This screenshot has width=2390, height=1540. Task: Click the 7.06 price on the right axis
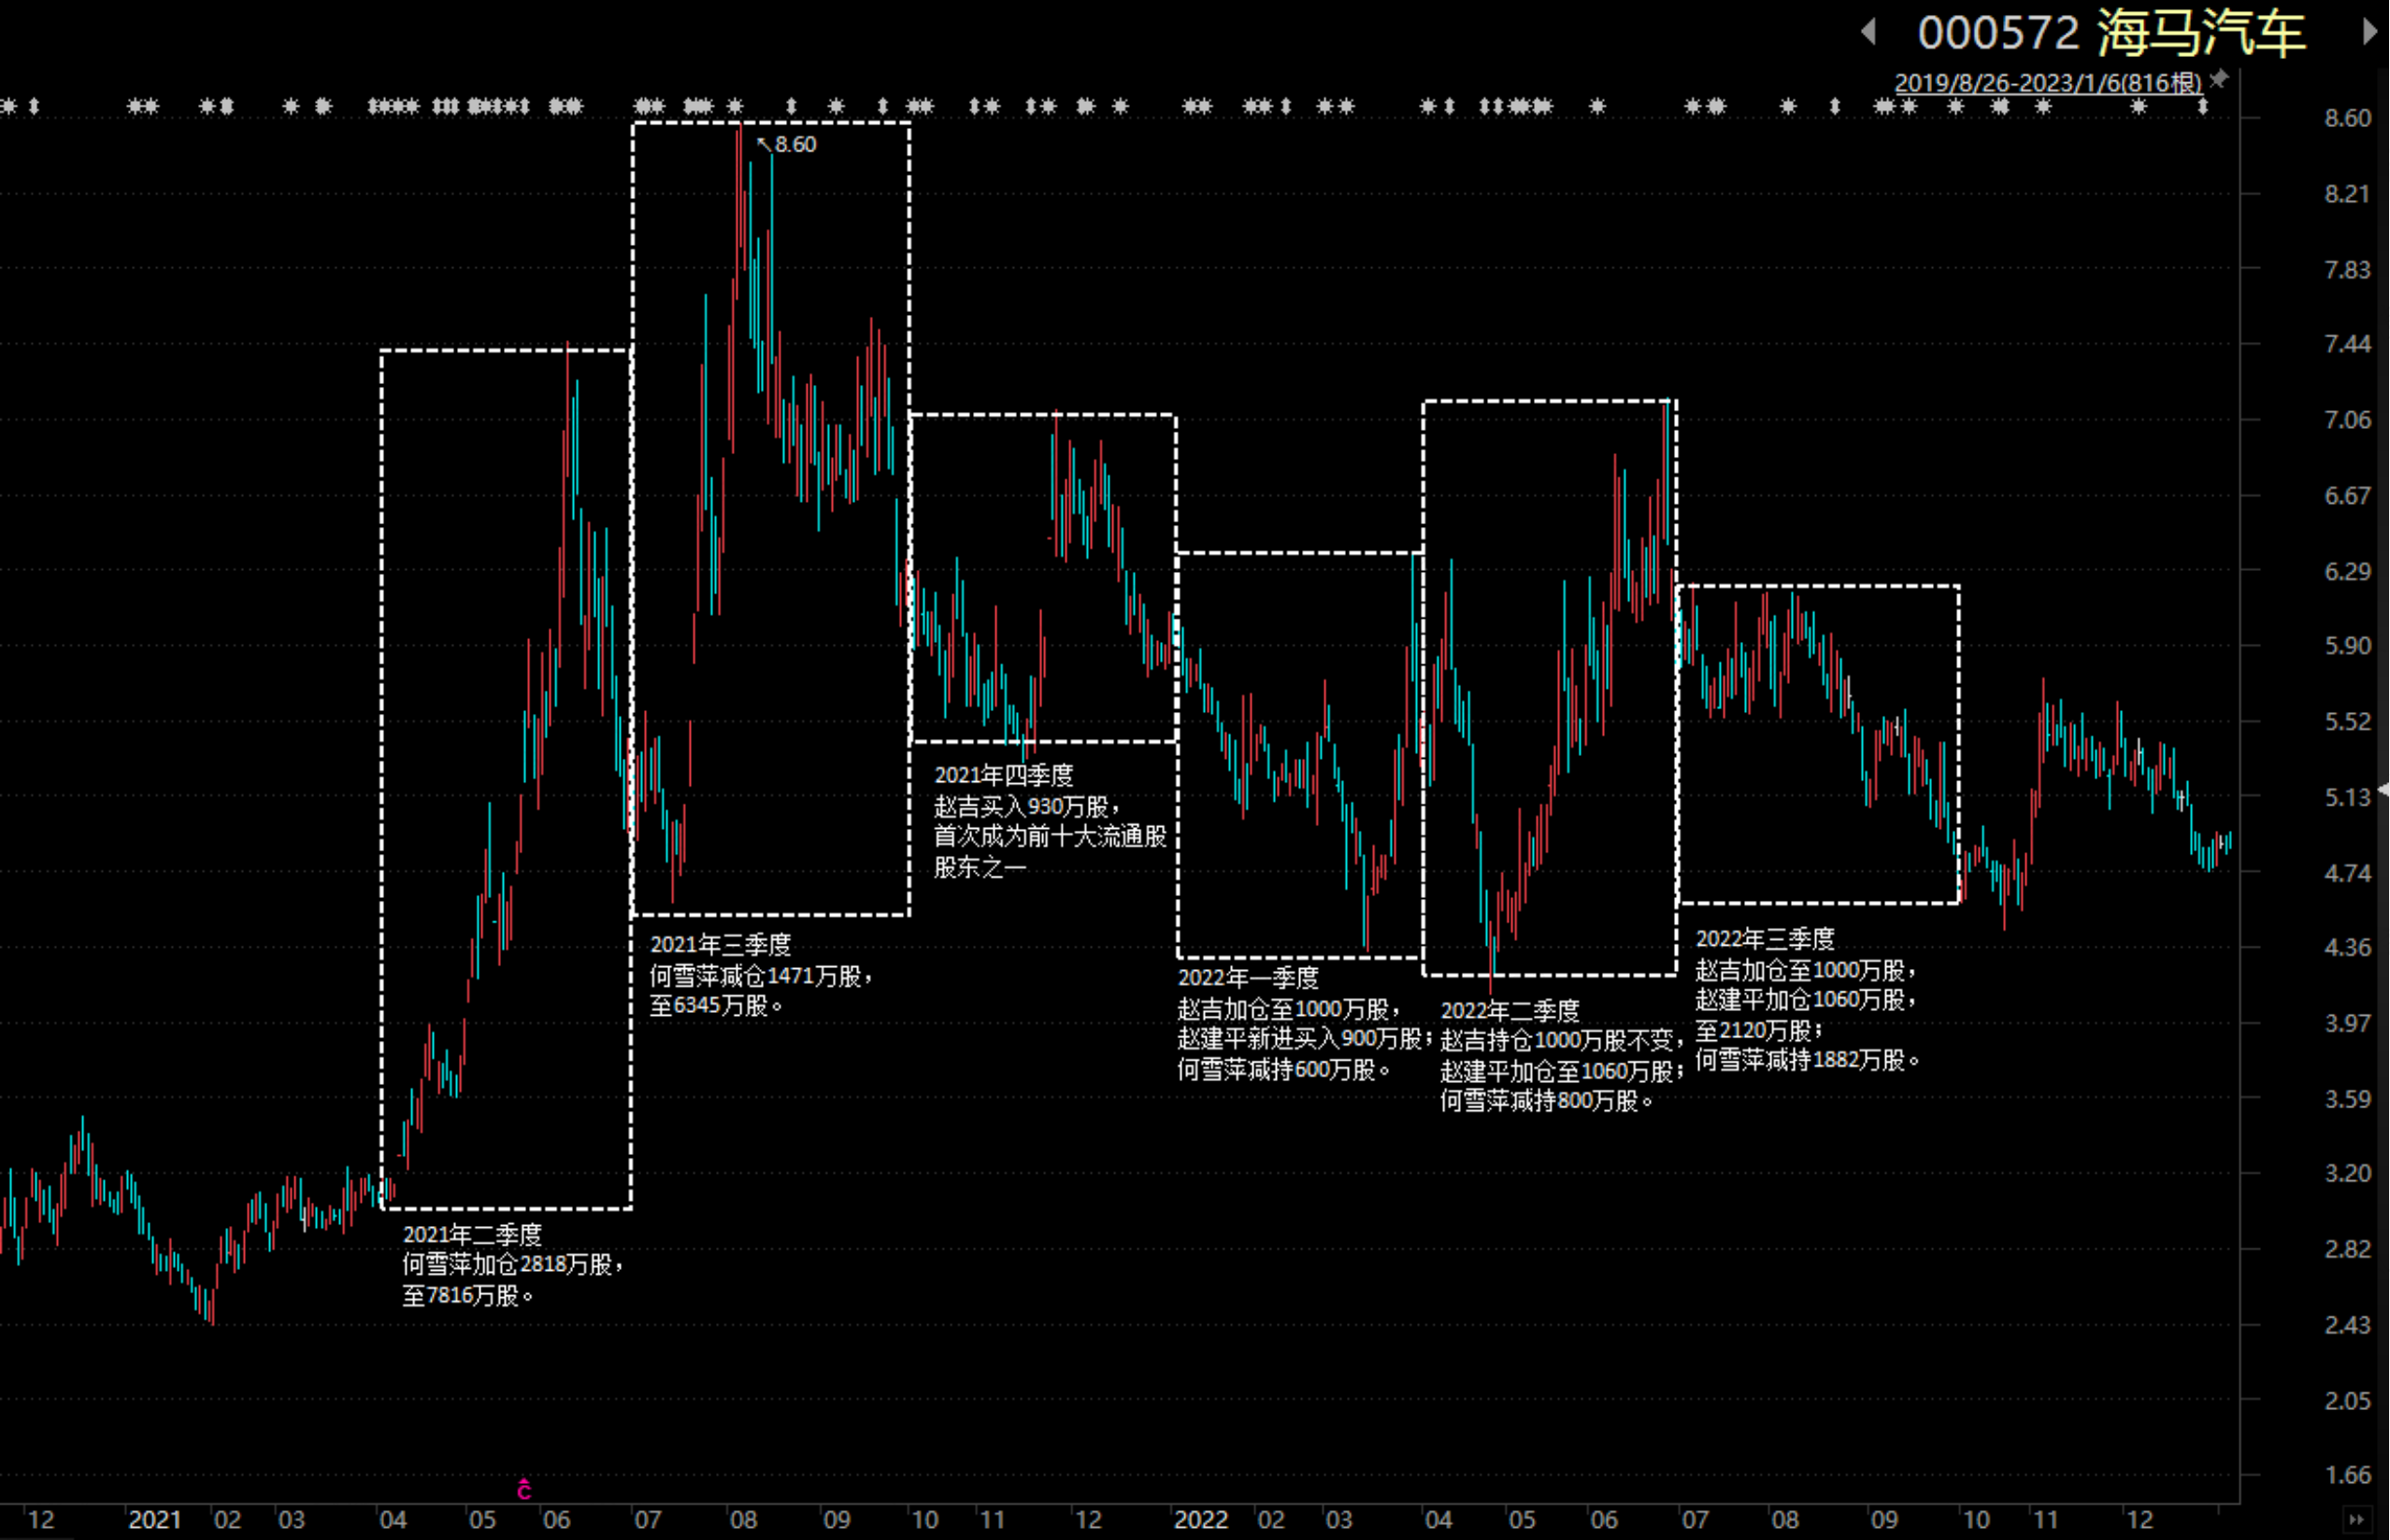(x=2347, y=419)
